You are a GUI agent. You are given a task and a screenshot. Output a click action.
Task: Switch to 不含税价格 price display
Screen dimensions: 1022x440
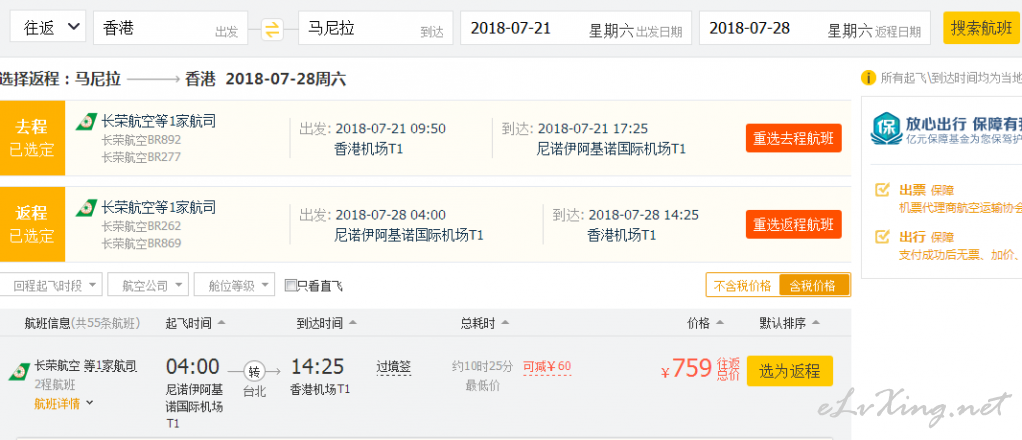click(742, 285)
